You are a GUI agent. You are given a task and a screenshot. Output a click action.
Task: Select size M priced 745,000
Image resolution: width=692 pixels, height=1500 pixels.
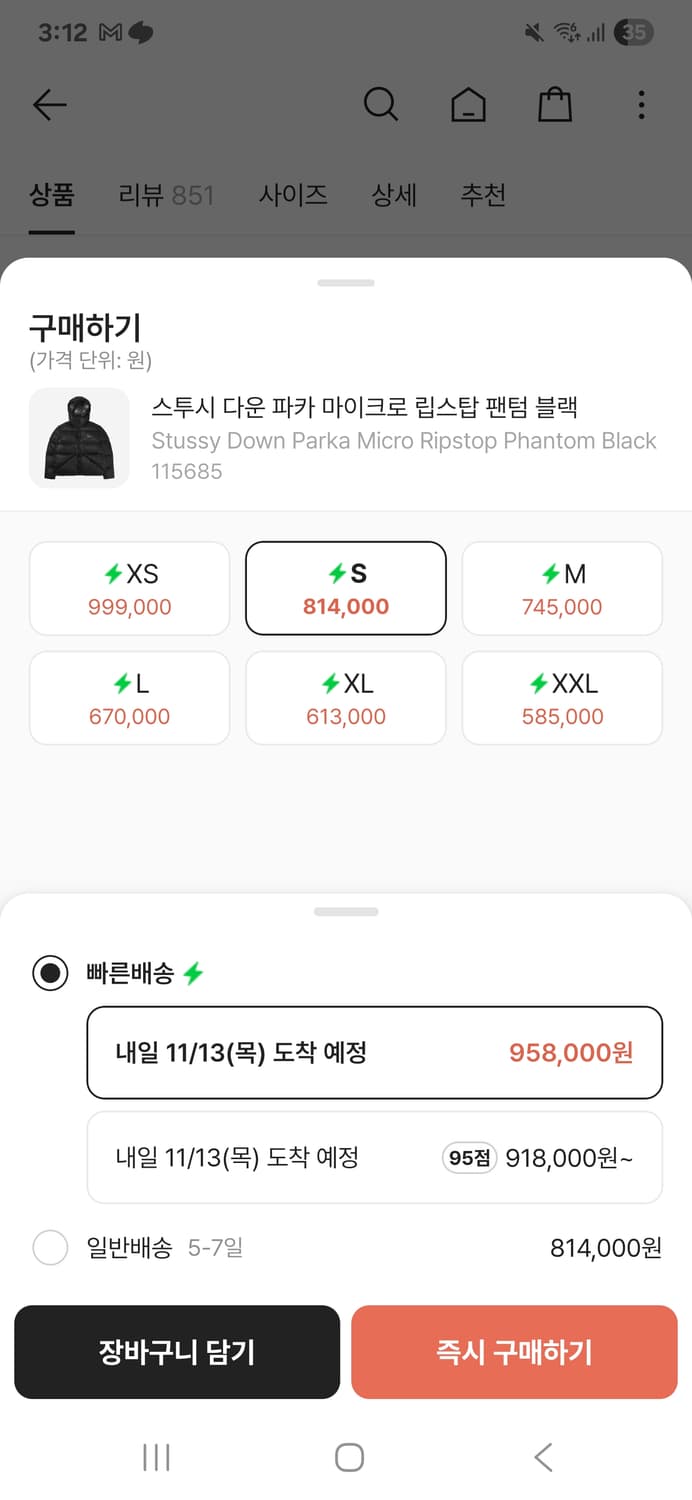coord(562,588)
